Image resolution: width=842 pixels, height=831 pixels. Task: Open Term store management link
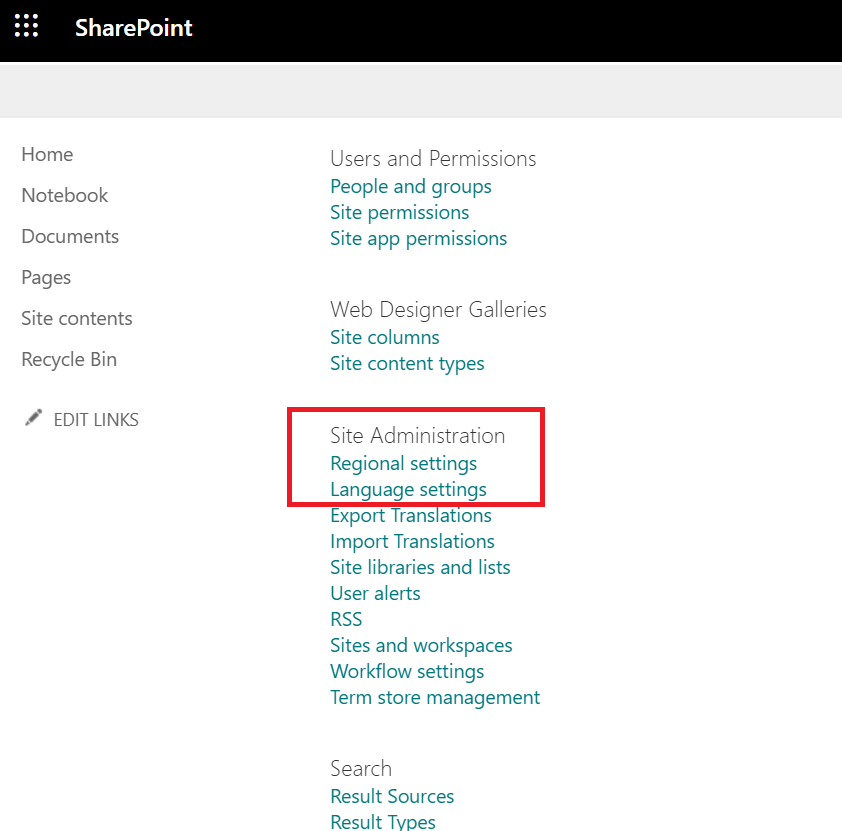coord(435,698)
